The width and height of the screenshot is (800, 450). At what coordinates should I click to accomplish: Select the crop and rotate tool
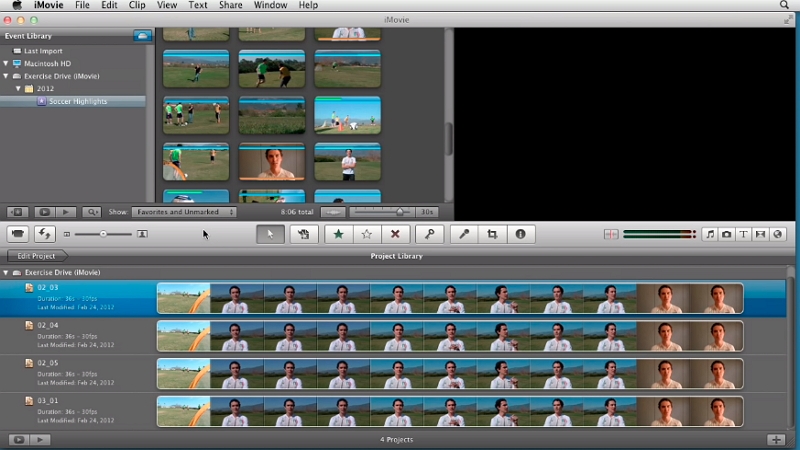tap(492, 234)
